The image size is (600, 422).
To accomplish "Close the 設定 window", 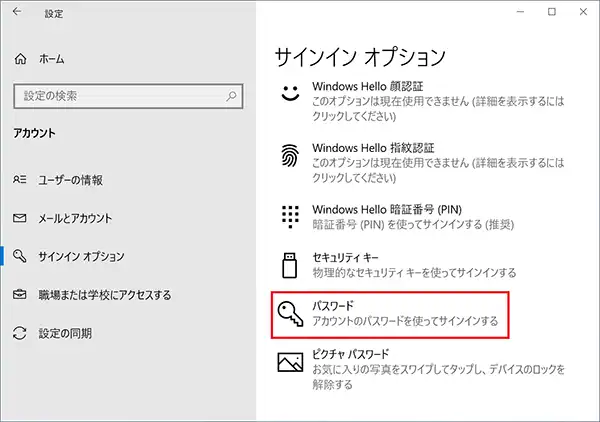I will [x=583, y=12].
